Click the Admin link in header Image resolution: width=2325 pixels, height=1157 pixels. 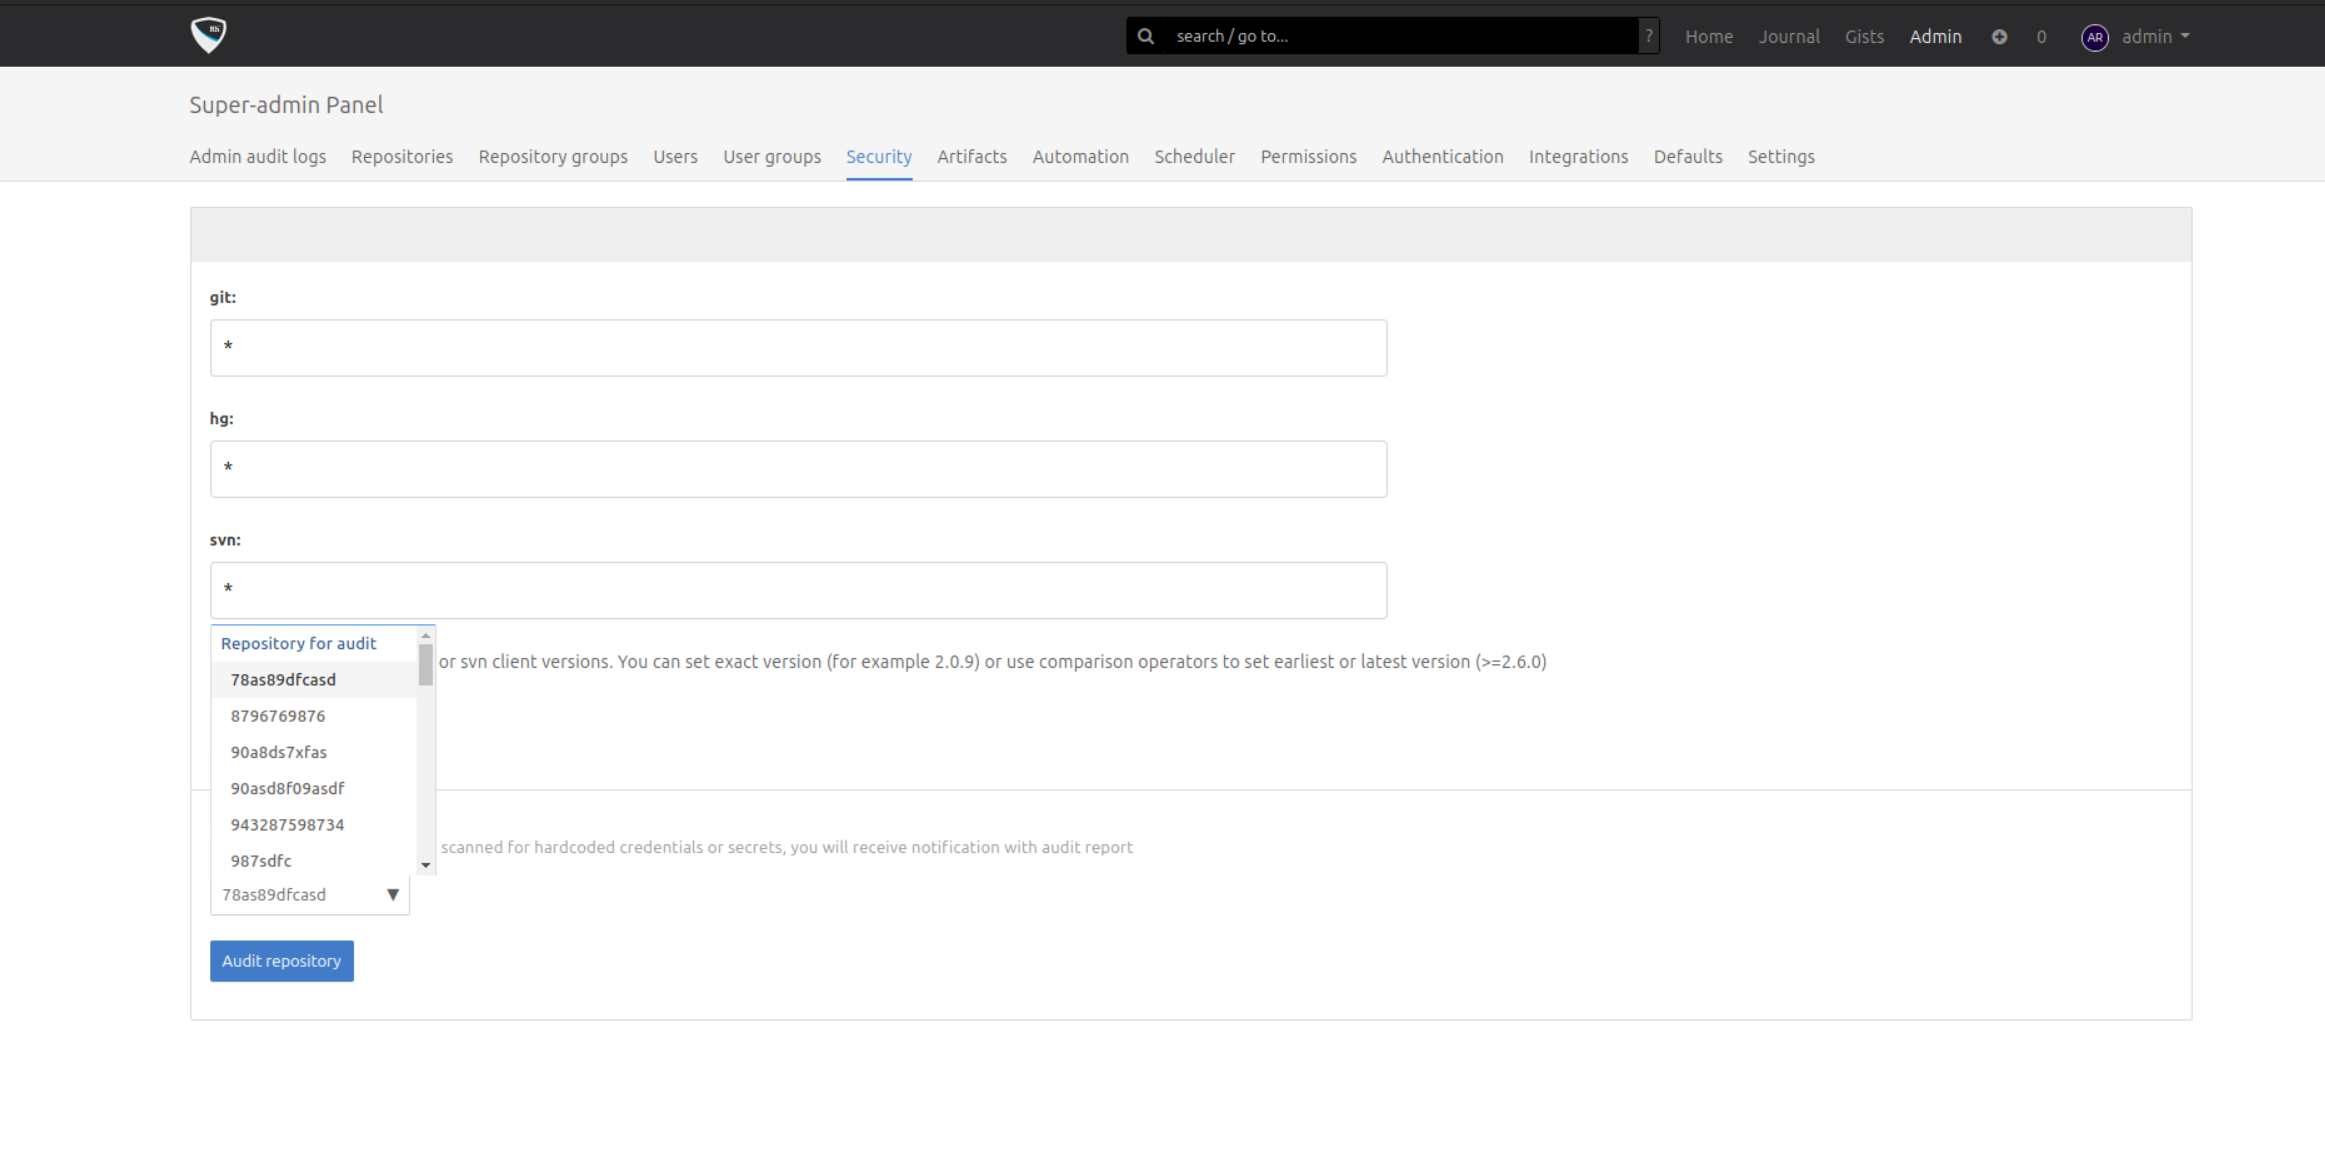[x=1936, y=37]
